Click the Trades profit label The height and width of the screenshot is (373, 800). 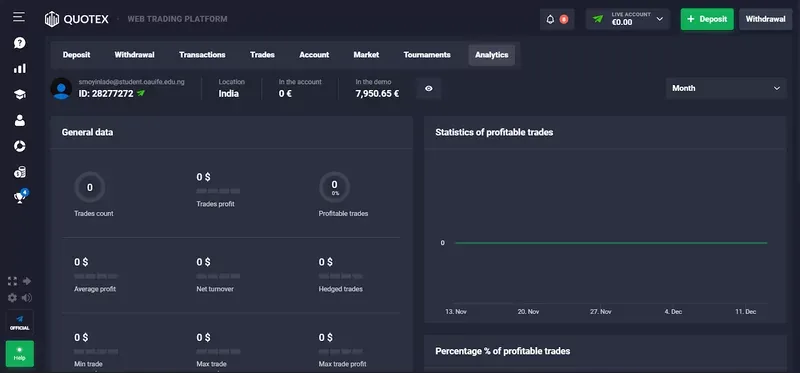215,204
